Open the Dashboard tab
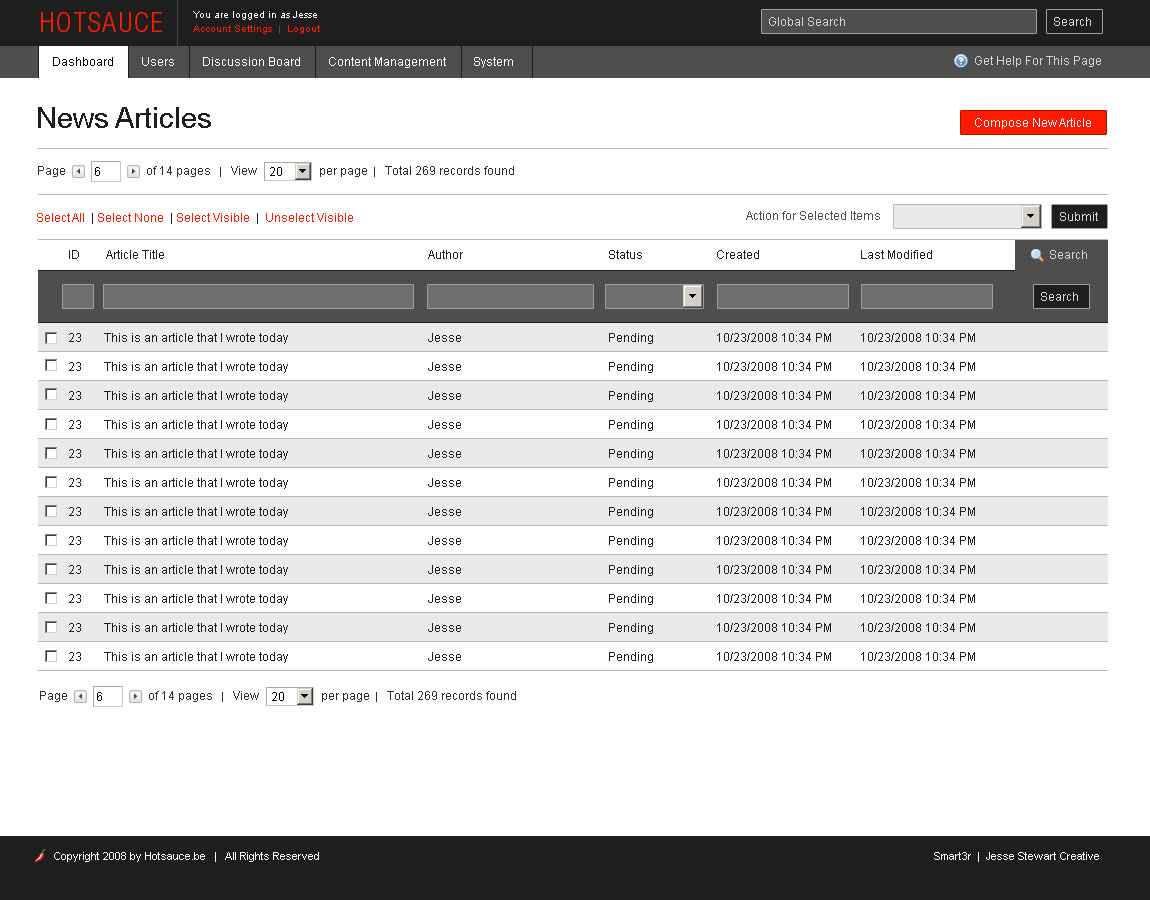The height and width of the screenshot is (900, 1150). tap(83, 62)
